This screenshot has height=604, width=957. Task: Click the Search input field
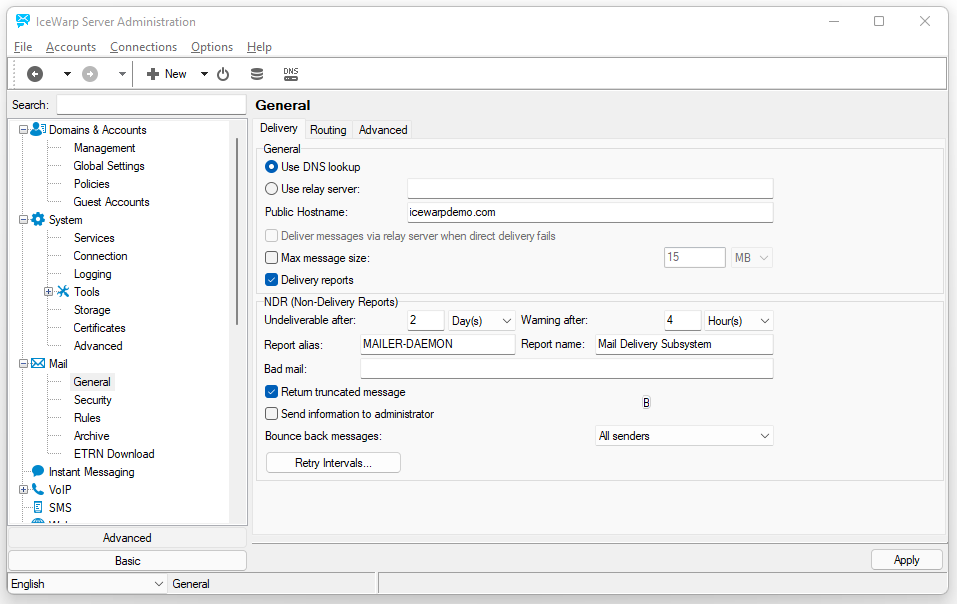point(151,105)
